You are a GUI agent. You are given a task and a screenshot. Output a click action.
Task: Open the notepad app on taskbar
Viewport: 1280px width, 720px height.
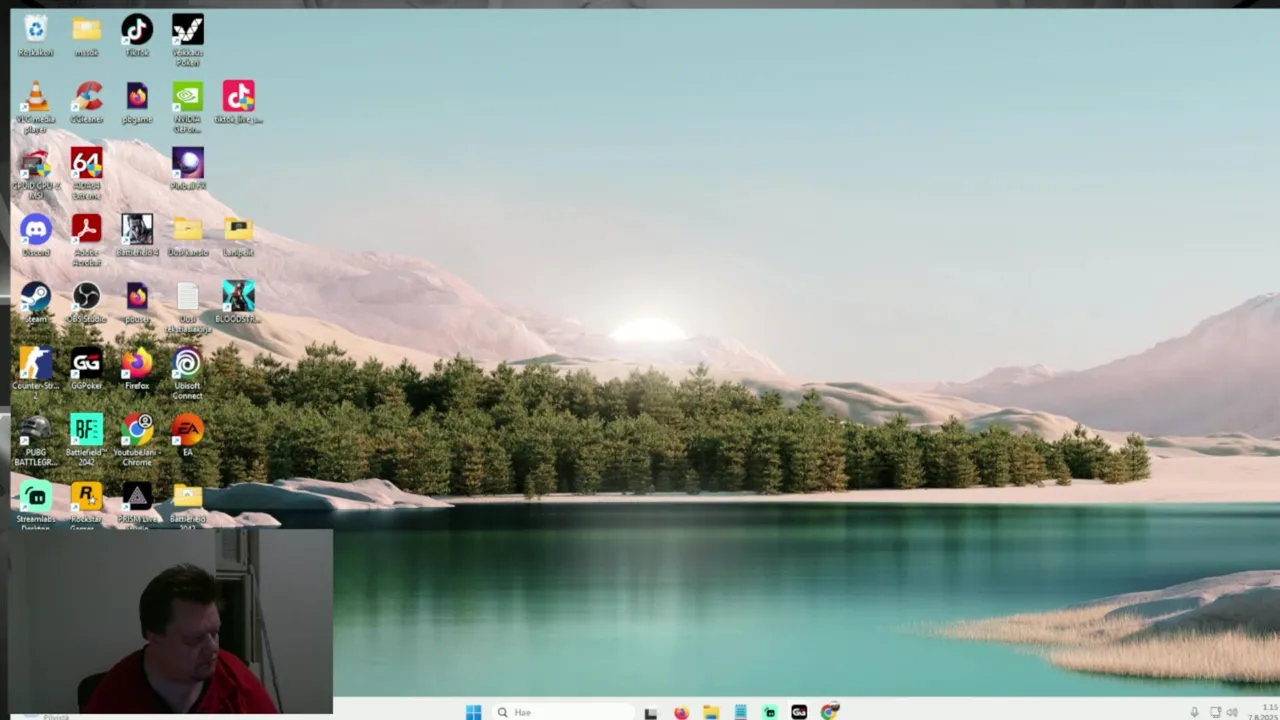(740, 713)
